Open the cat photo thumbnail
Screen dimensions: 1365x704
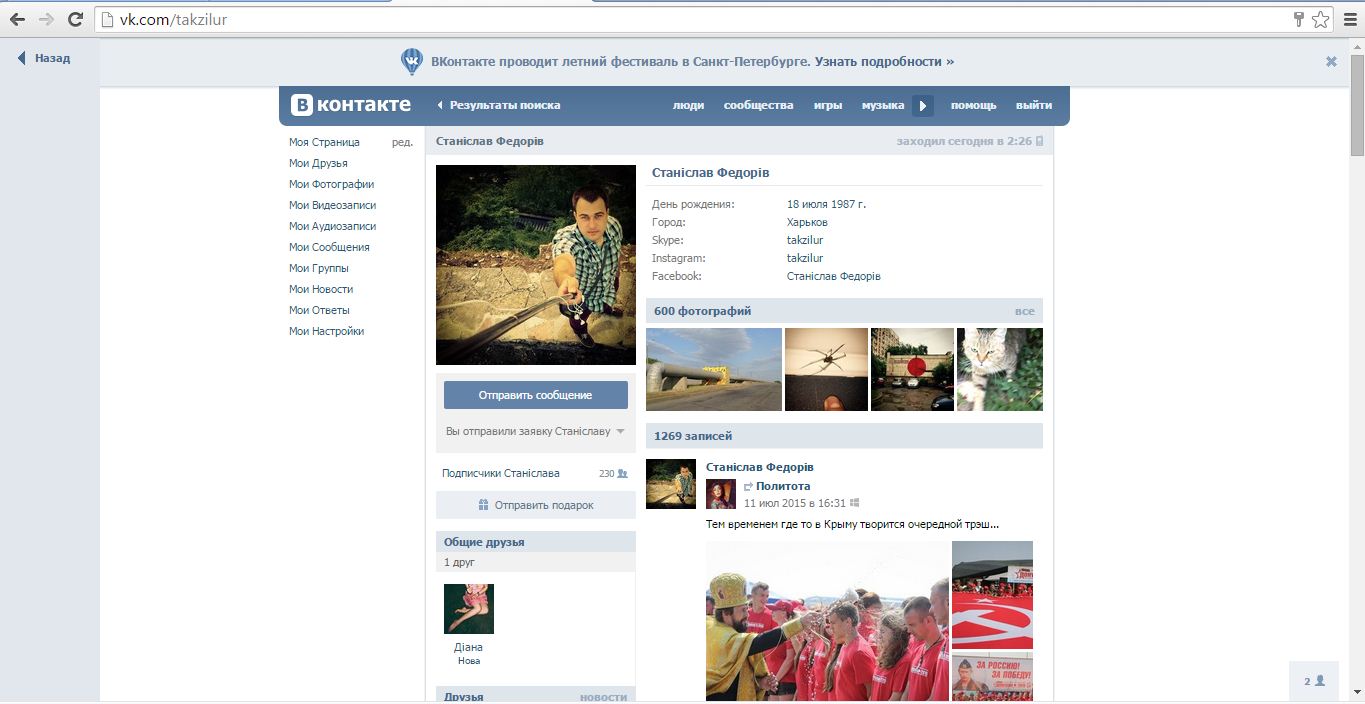[999, 369]
